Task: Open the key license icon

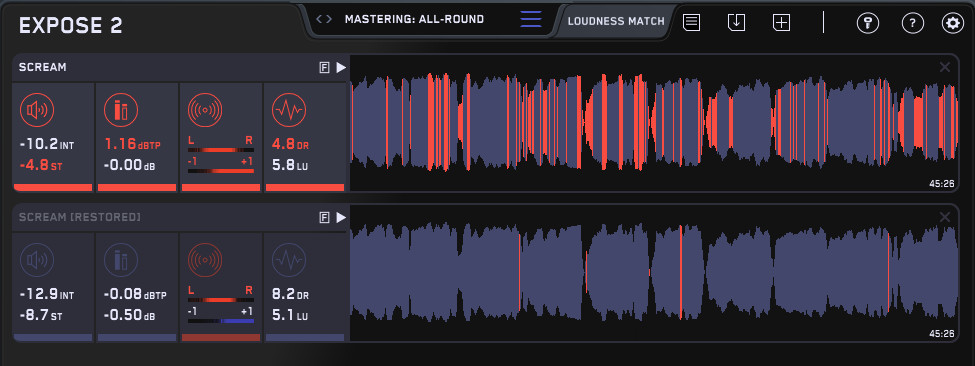Action: pyautogui.click(x=867, y=23)
